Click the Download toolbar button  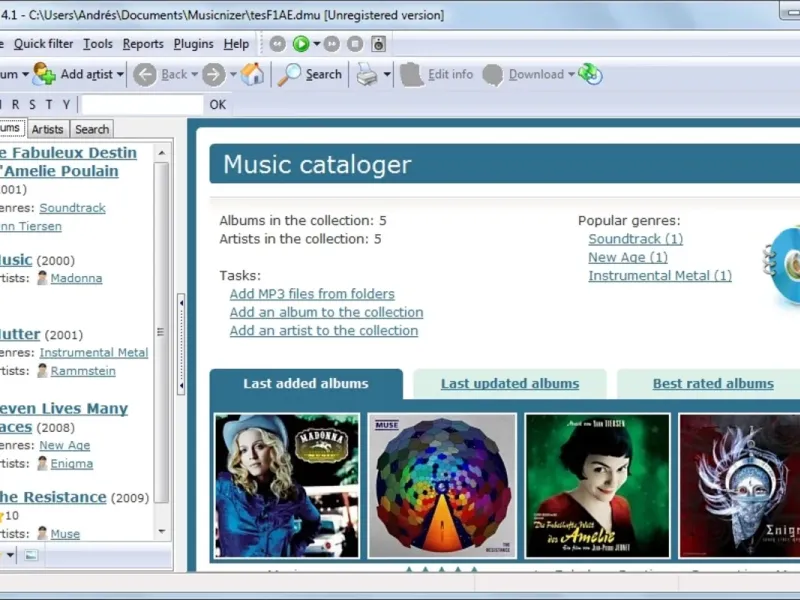point(523,74)
